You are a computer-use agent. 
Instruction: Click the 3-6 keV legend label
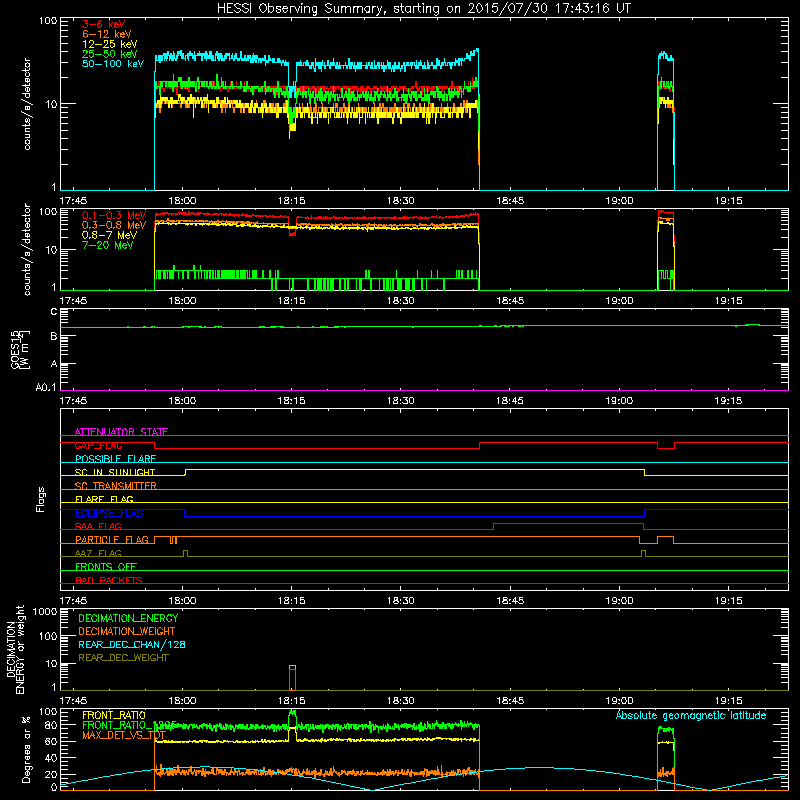[x=104, y=24]
